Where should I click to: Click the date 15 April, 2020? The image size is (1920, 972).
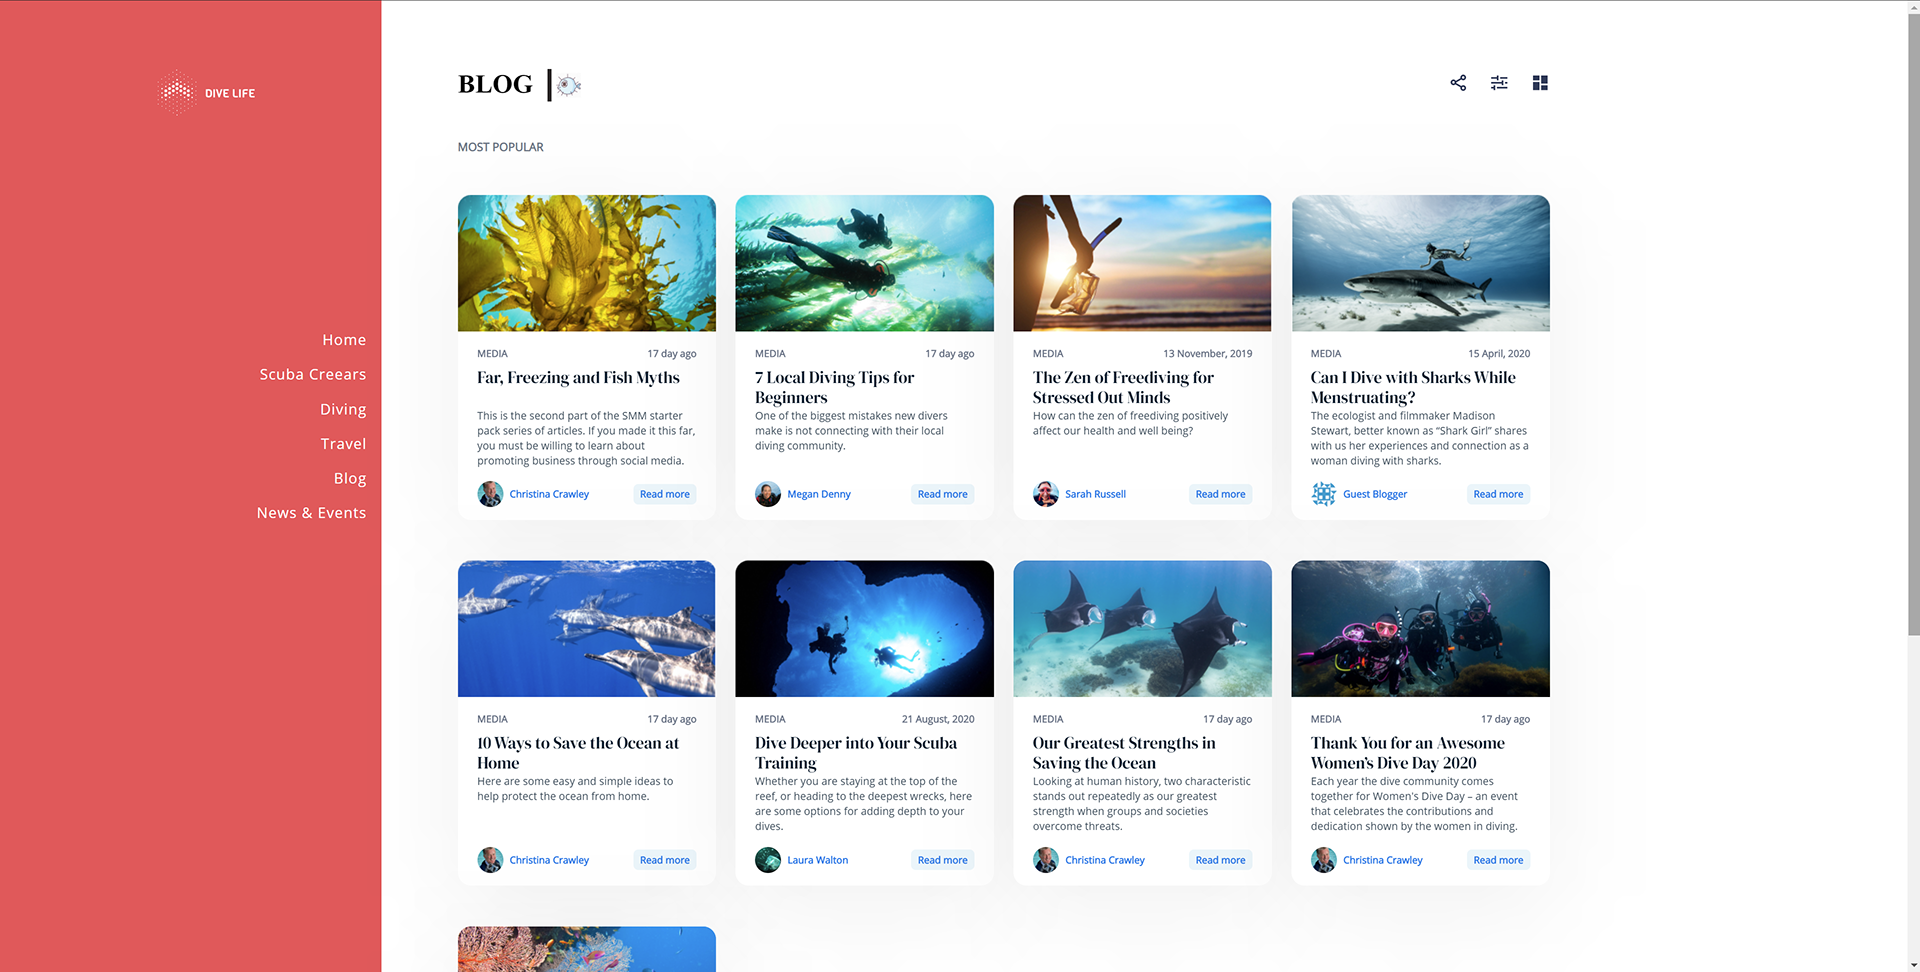click(x=1499, y=354)
